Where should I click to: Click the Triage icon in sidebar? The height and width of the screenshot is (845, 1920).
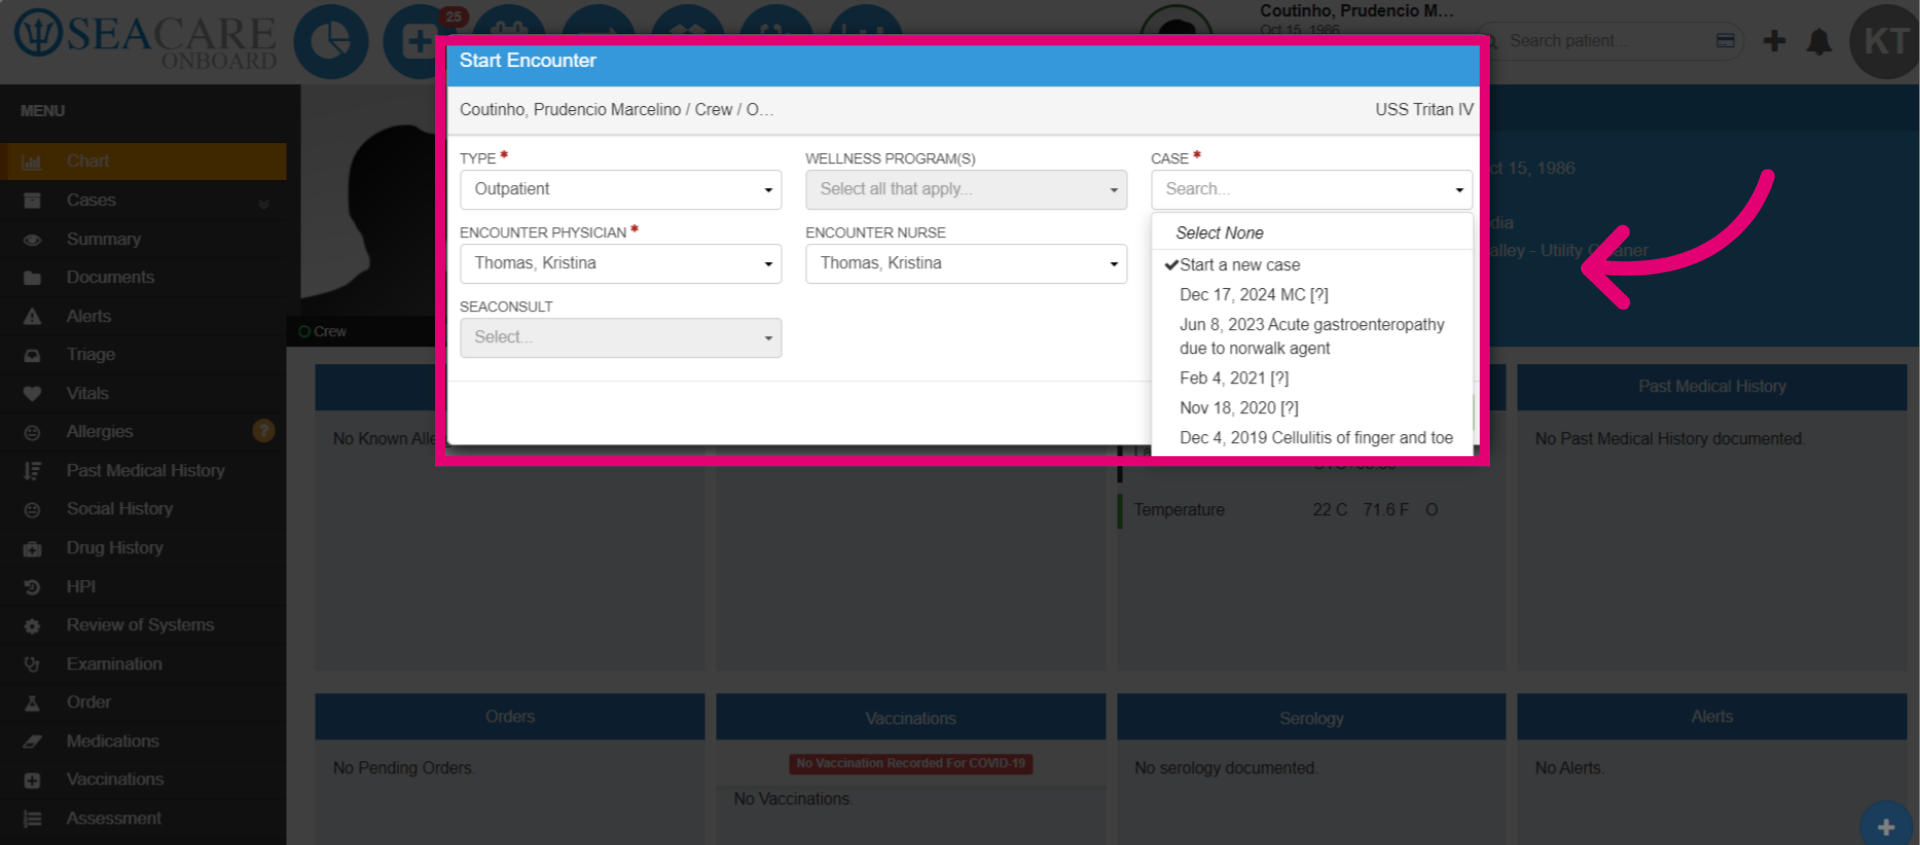[x=32, y=355]
